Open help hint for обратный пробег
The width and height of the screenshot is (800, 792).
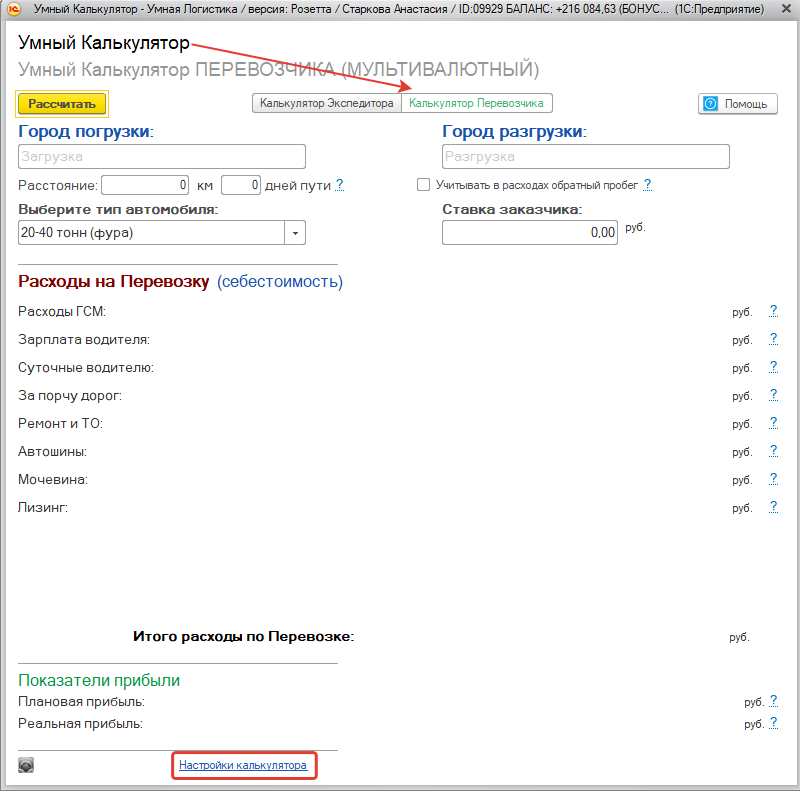coord(647,185)
